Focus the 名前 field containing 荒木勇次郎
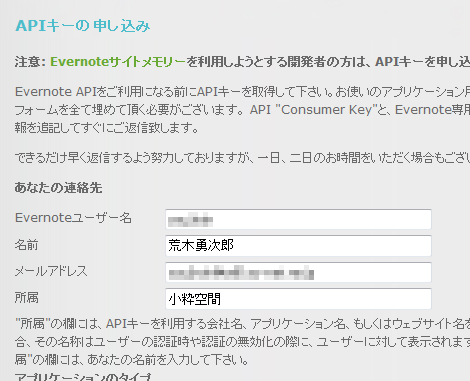 tap(298, 246)
